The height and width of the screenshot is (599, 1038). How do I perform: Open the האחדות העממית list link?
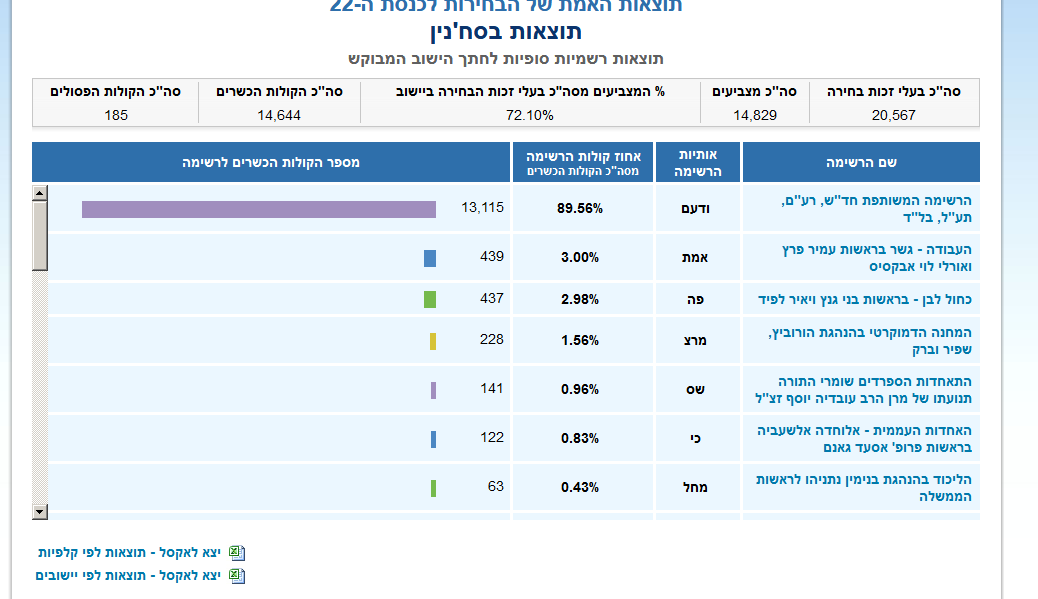[x=865, y=438]
